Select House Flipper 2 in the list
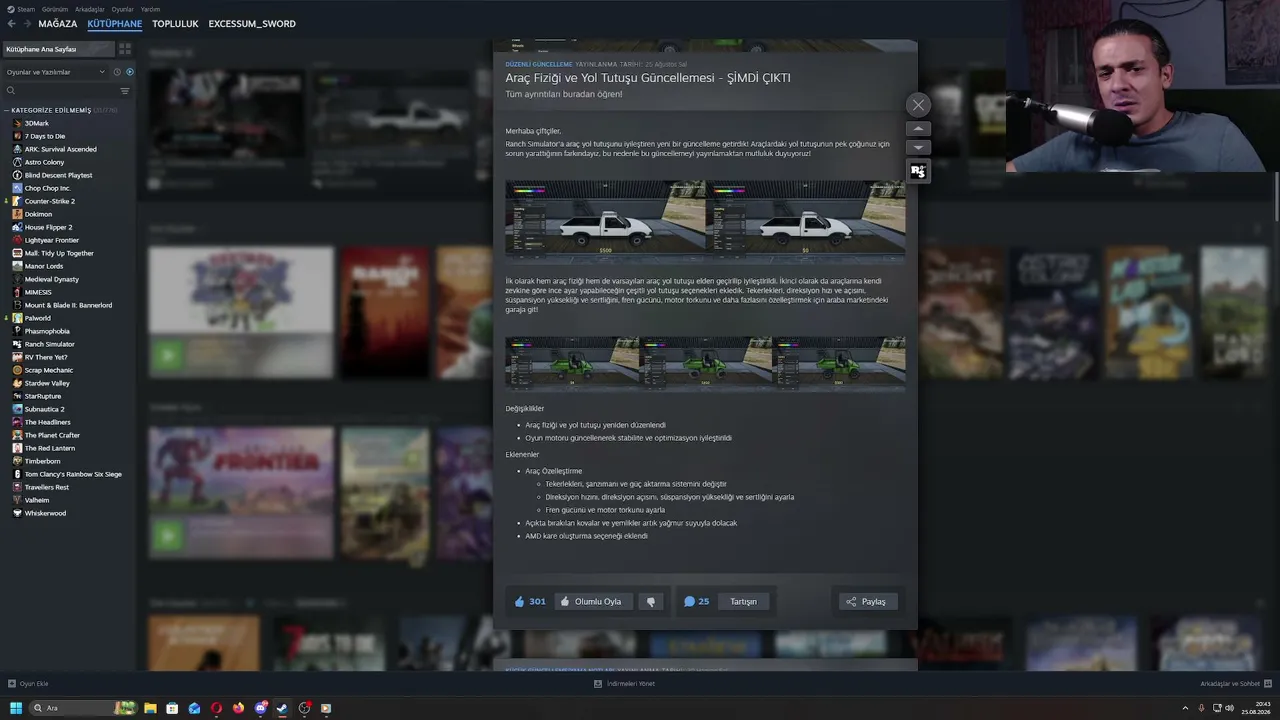This screenshot has height=720, width=1280. 49,227
